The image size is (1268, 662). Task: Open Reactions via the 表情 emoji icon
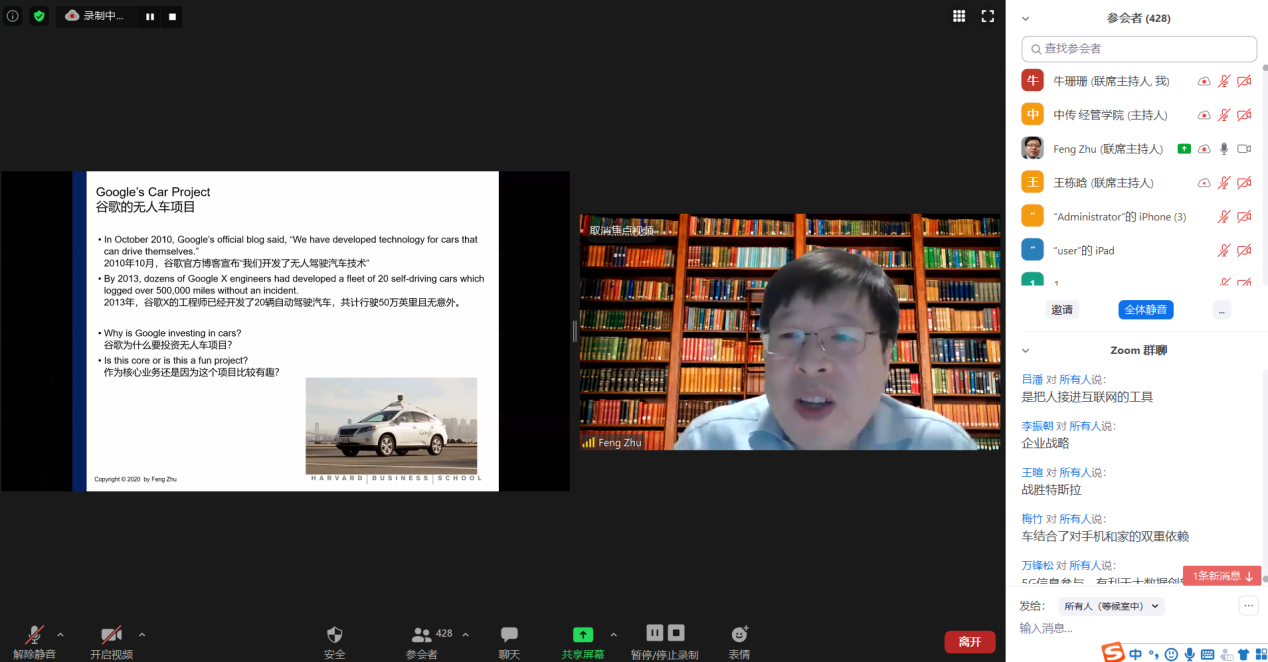[739, 640]
